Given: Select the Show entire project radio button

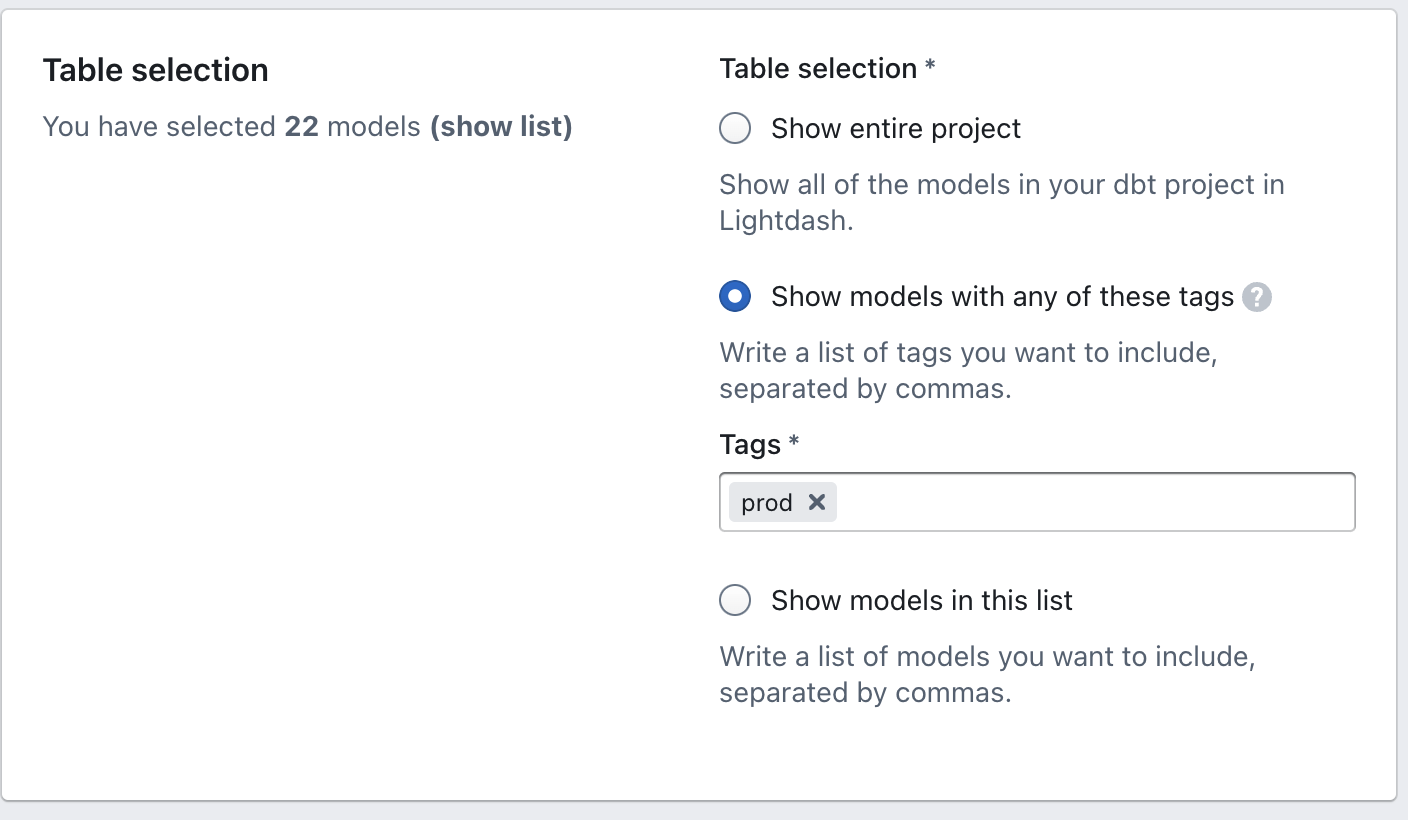Looking at the screenshot, I should [735, 129].
